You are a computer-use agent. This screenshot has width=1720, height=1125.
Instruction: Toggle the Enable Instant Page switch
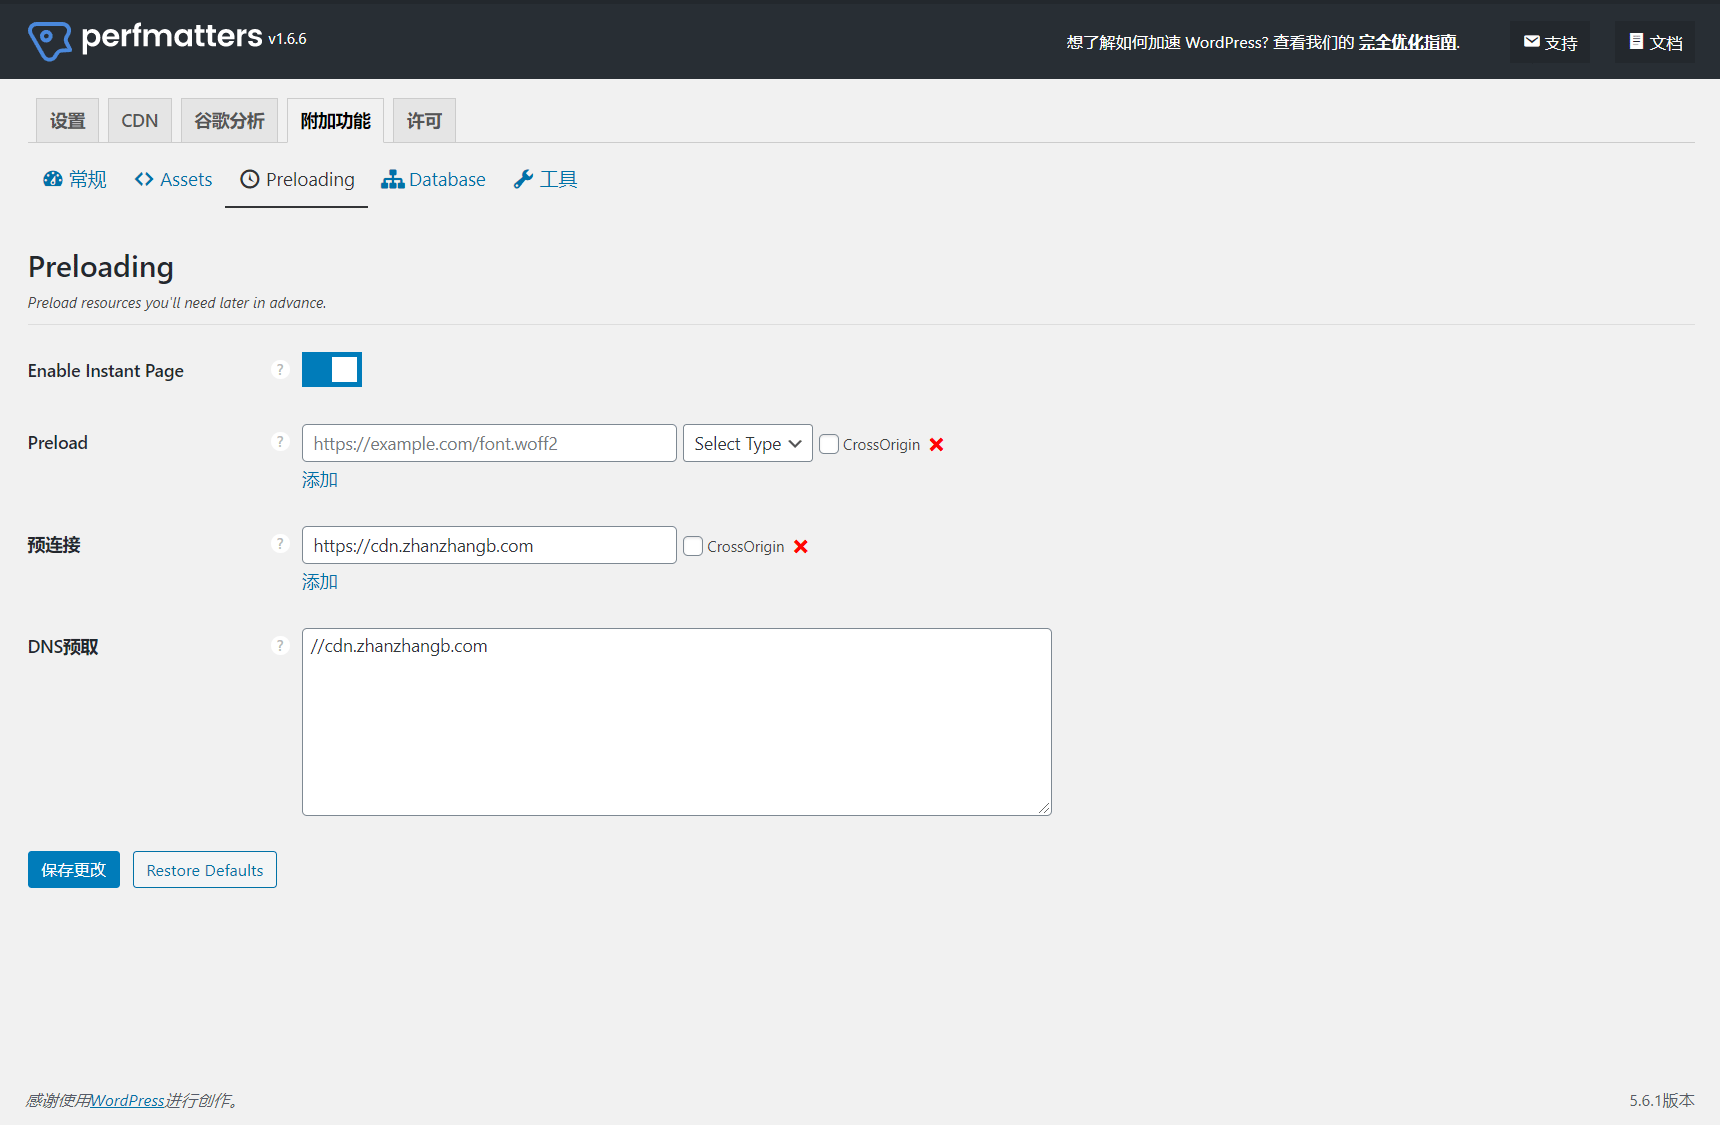332,370
